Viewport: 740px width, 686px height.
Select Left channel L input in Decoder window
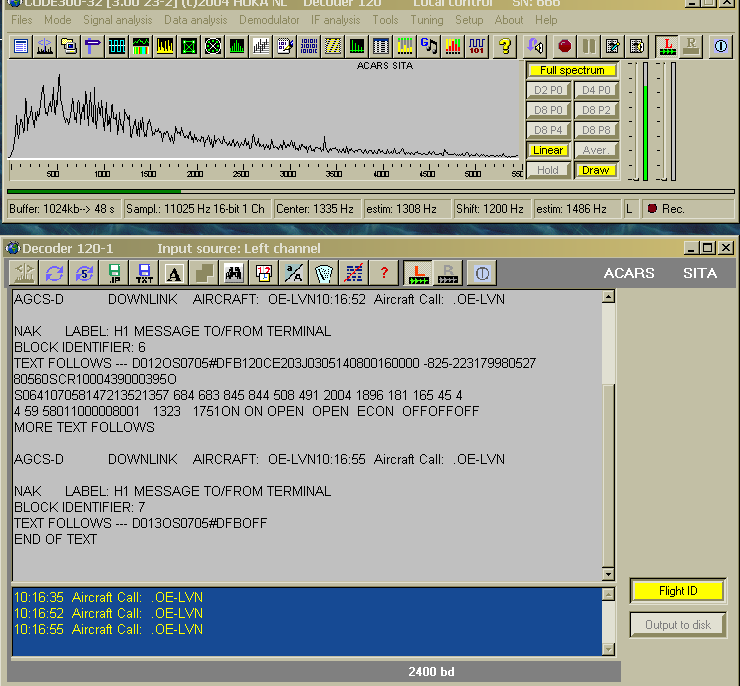coord(418,273)
